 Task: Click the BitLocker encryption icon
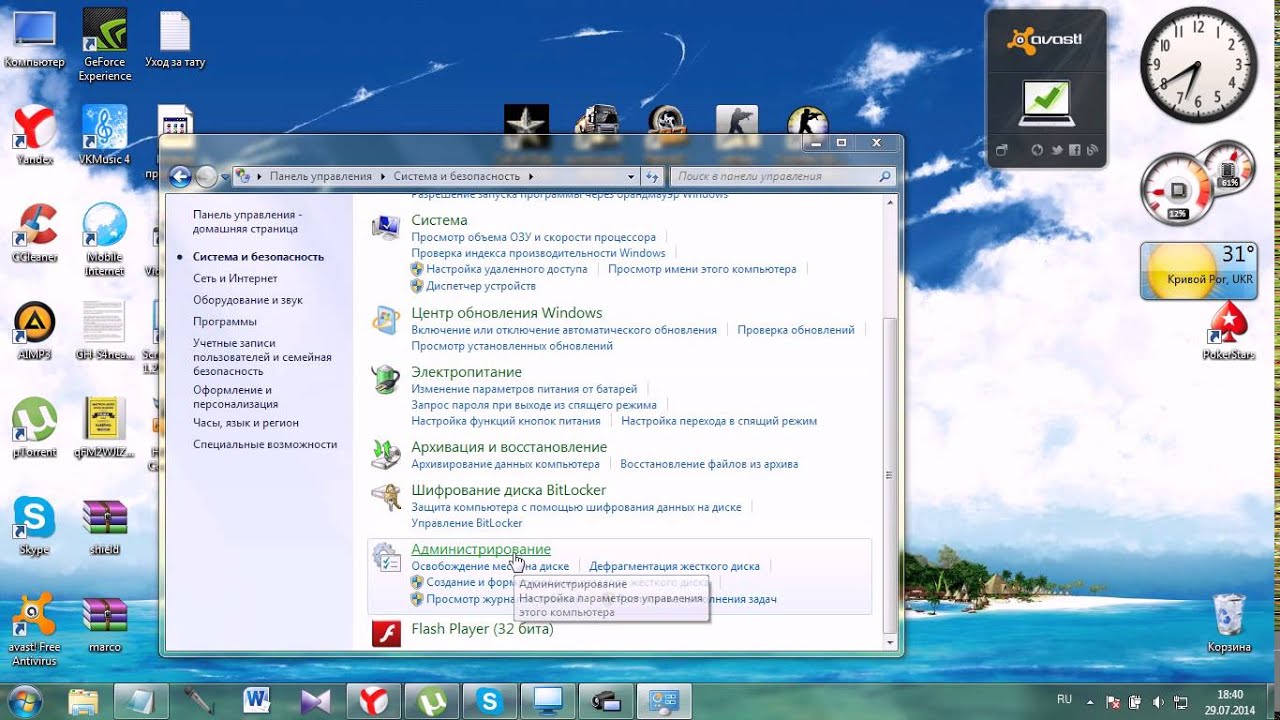coord(386,497)
